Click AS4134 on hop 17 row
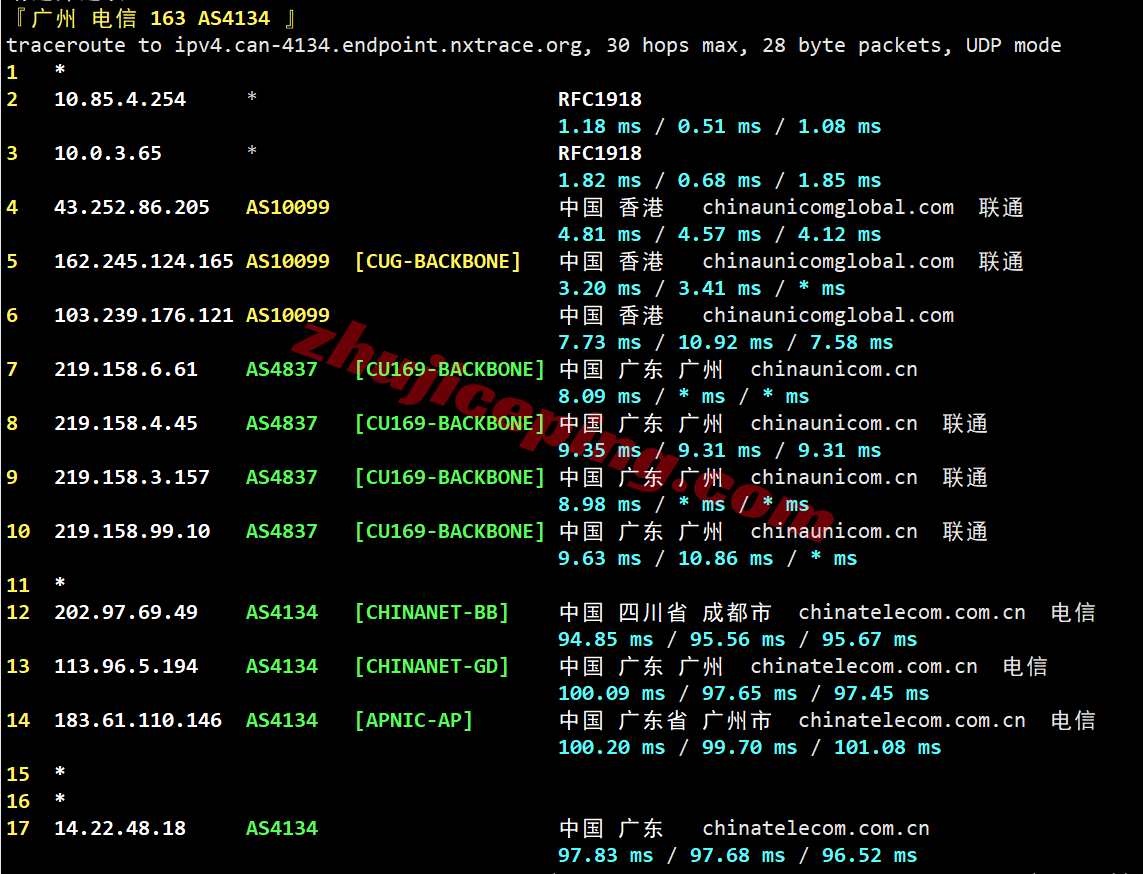Image resolution: width=1143 pixels, height=874 pixels. pyautogui.click(x=281, y=827)
